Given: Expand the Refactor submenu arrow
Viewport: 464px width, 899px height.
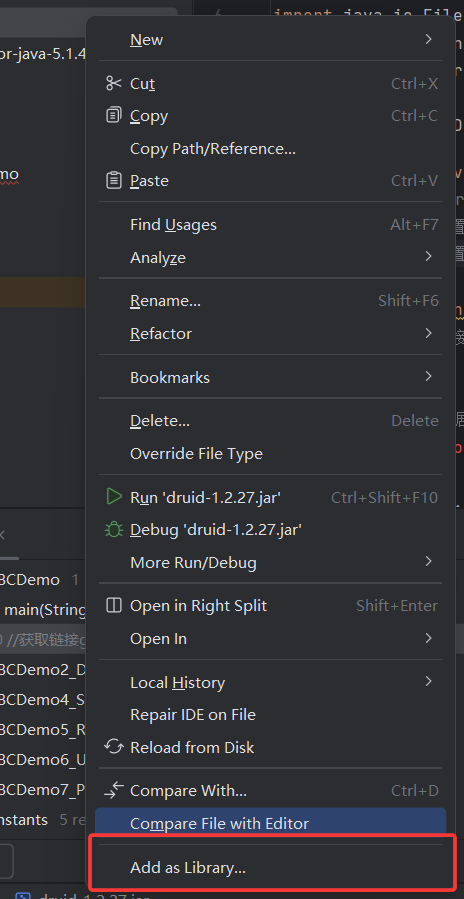Looking at the screenshot, I should pos(428,333).
